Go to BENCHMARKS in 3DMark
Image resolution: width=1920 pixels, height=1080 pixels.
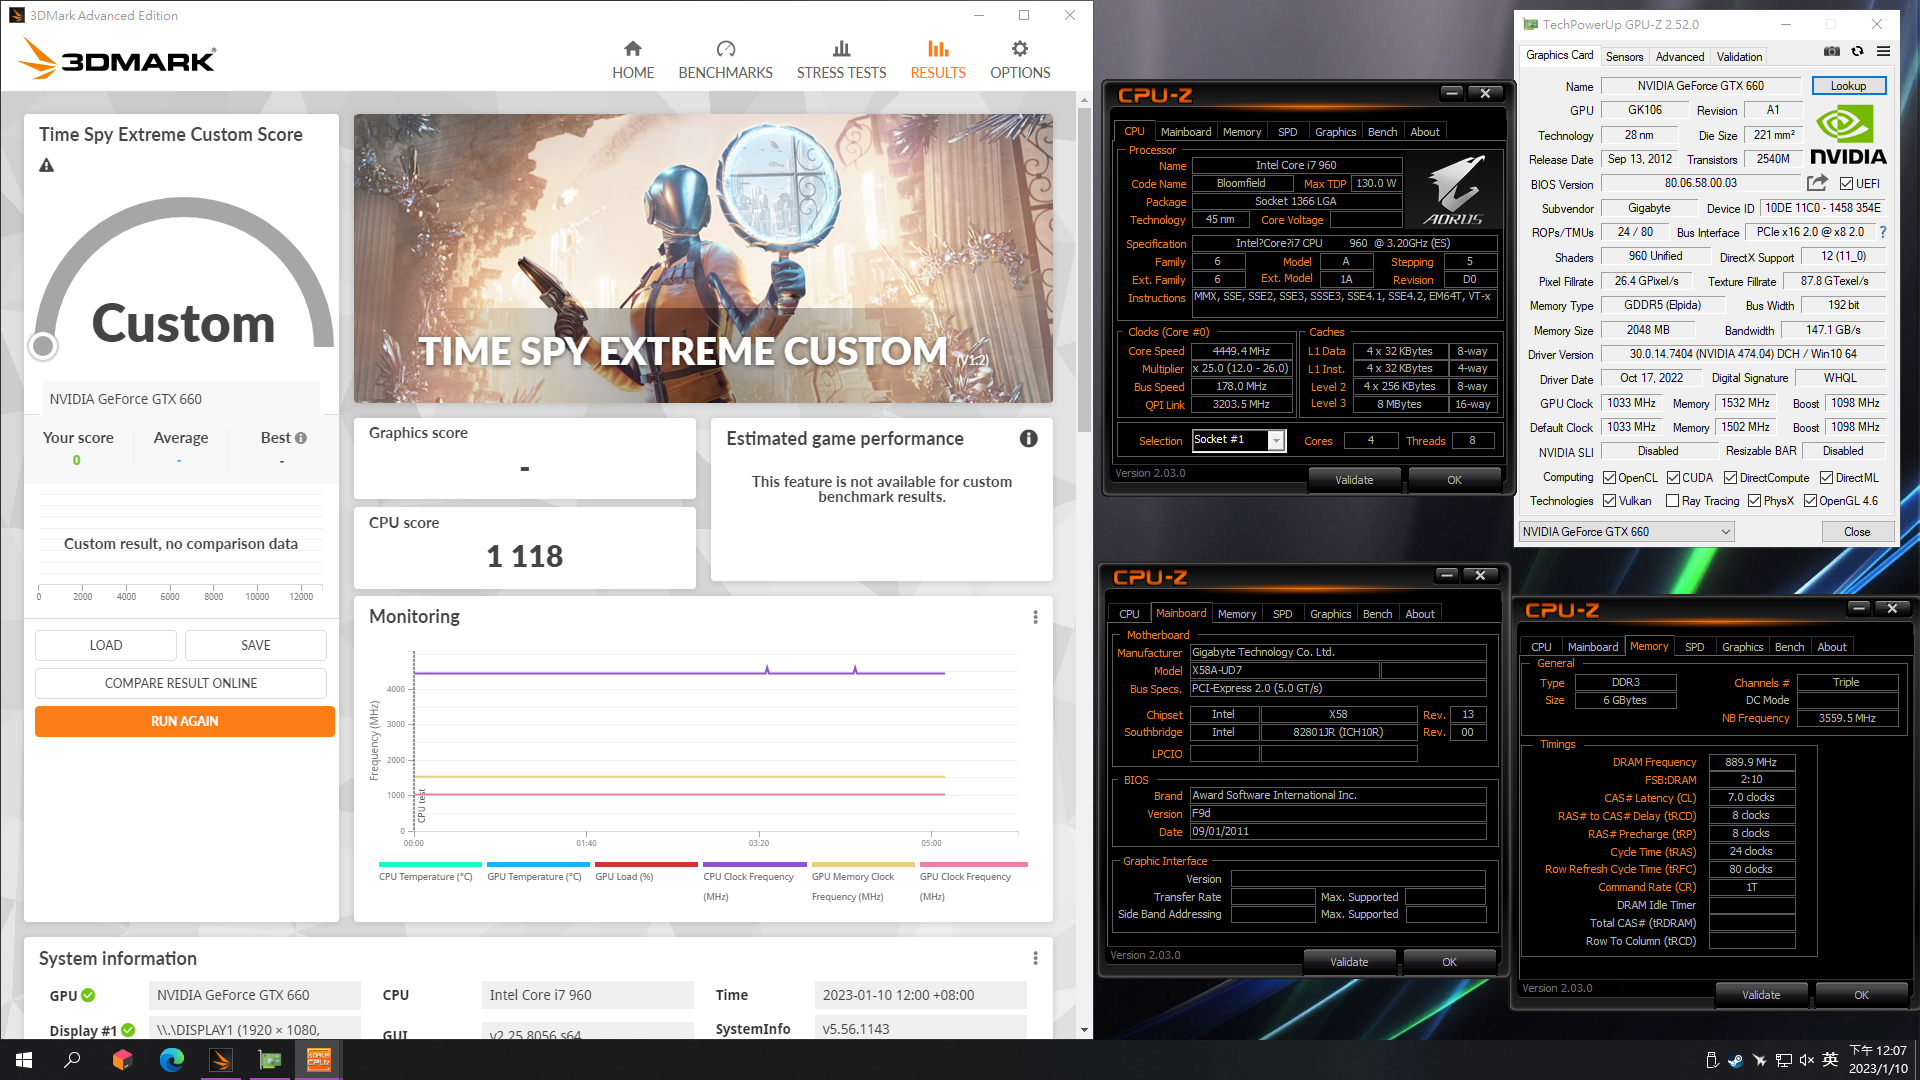[725, 60]
